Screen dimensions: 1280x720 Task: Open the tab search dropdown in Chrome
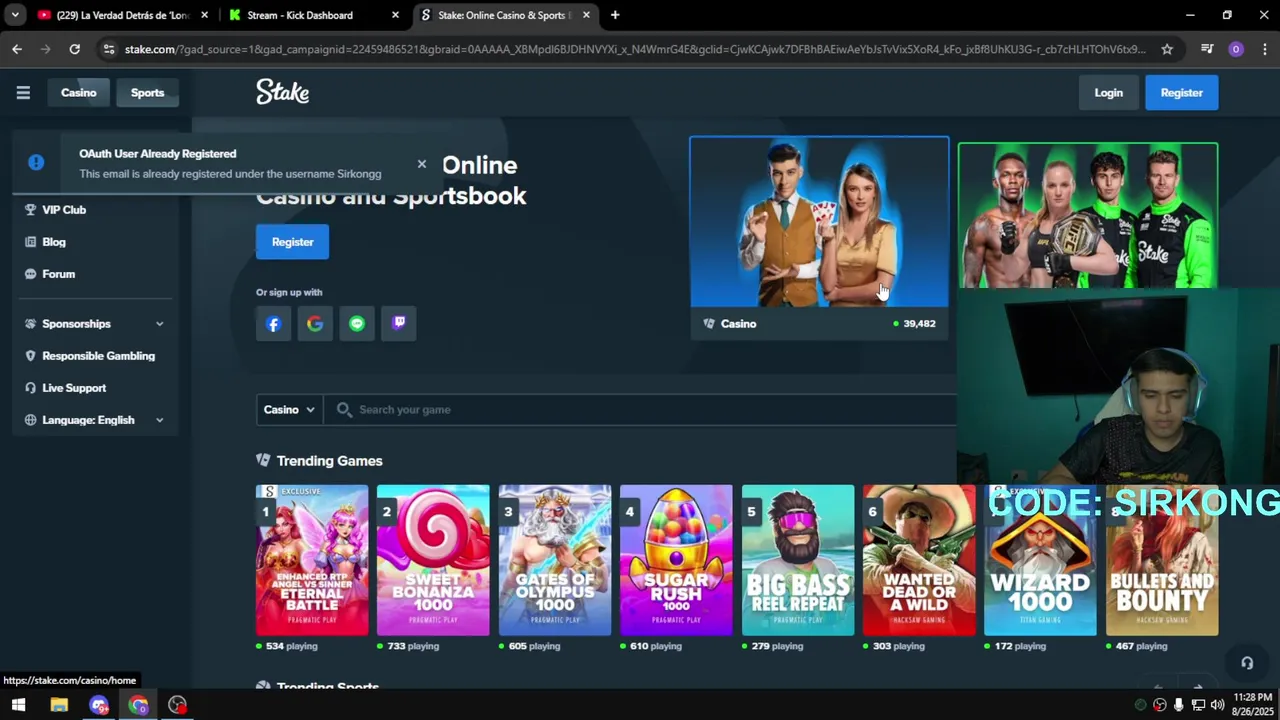[x=15, y=15]
